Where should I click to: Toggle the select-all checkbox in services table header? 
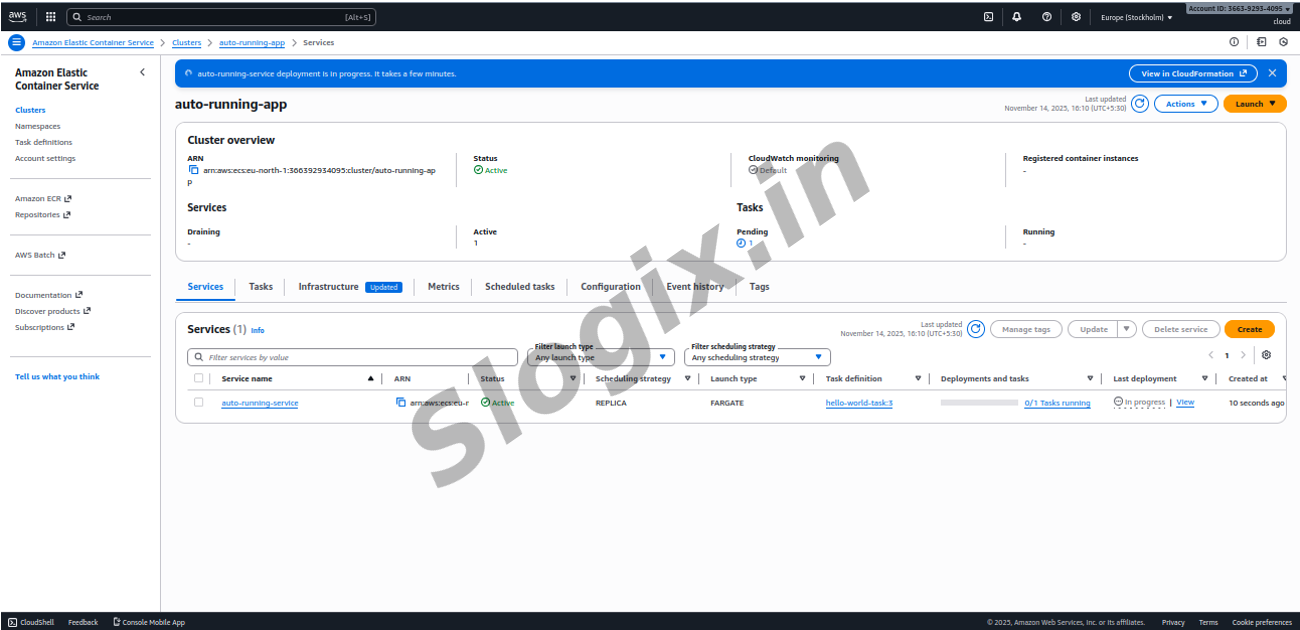pos(198,378)
